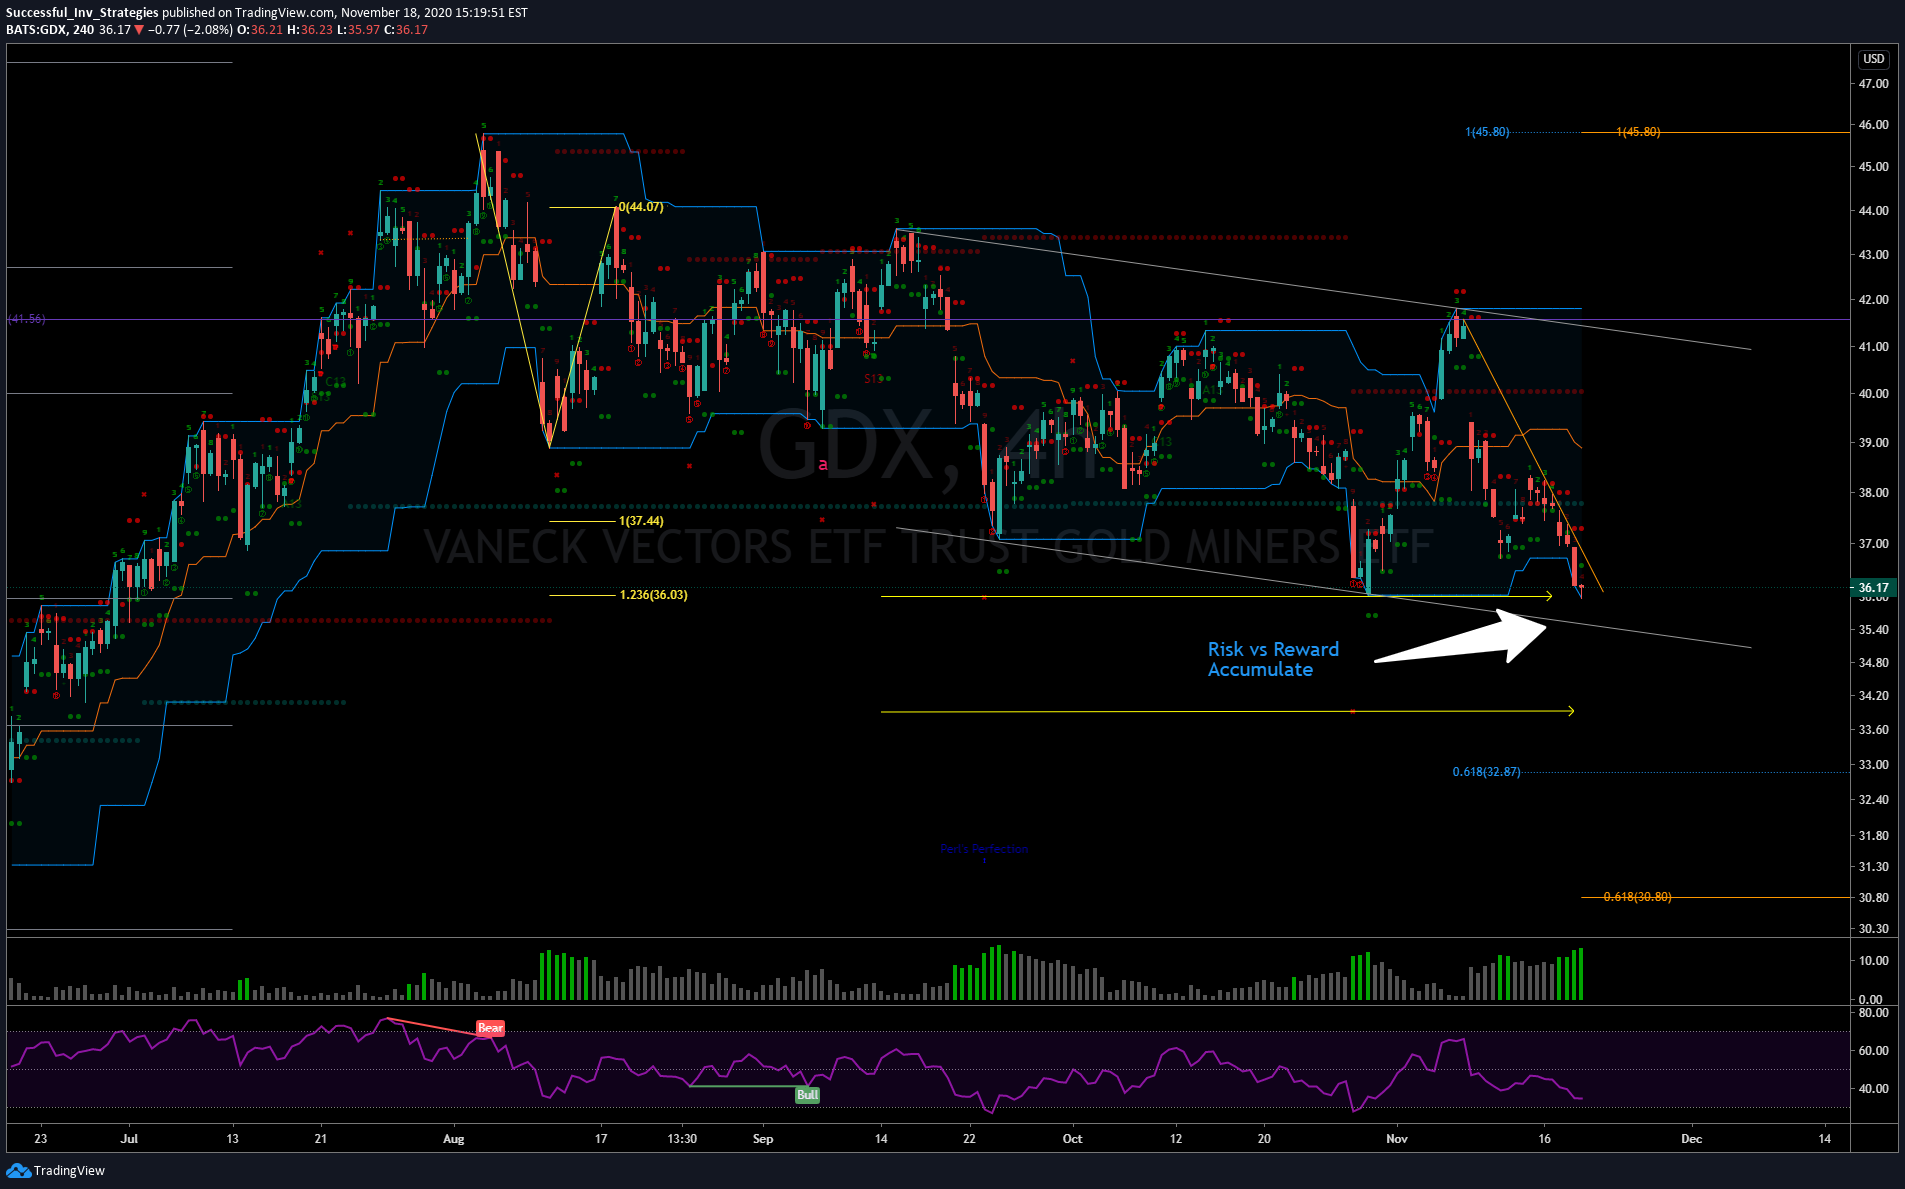The height and width of the screenshot is (1189, 1905).
Task: Click the 30.30 price axis value
Action: pyautogui.click(x=1873, y=929)
